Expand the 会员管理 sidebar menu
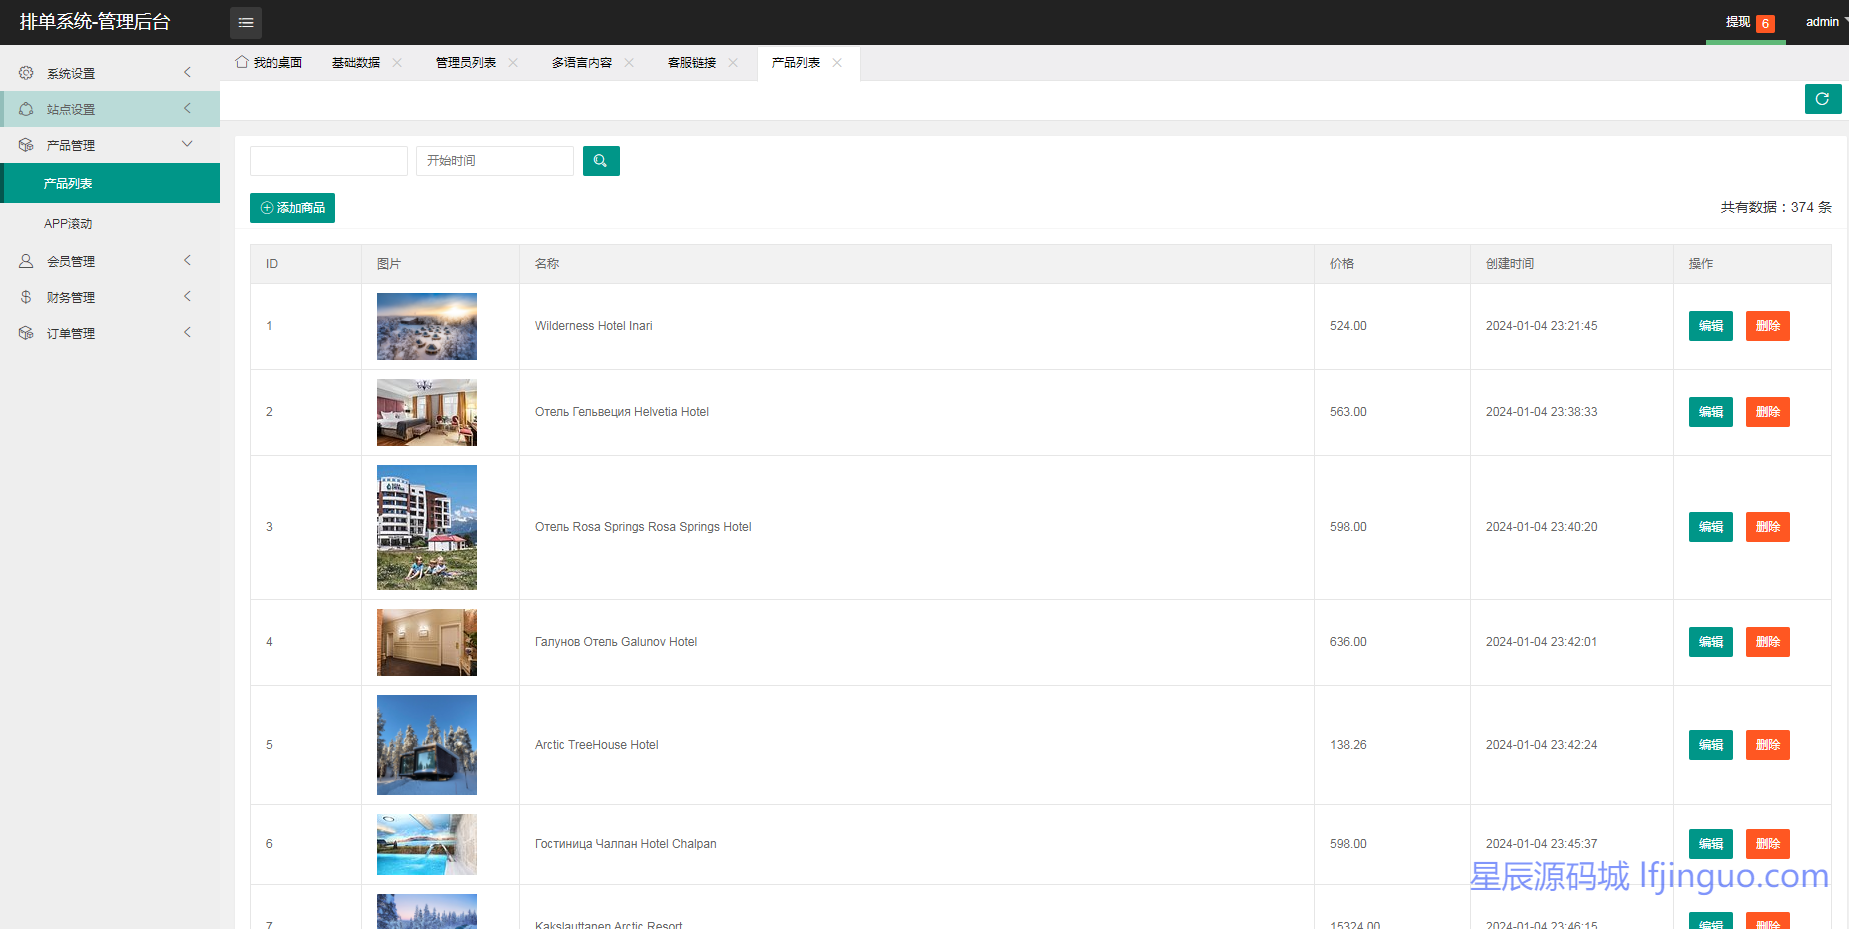Image resolution: width=1849 pixels, height=929 pixels. click(x=108, y=261)
